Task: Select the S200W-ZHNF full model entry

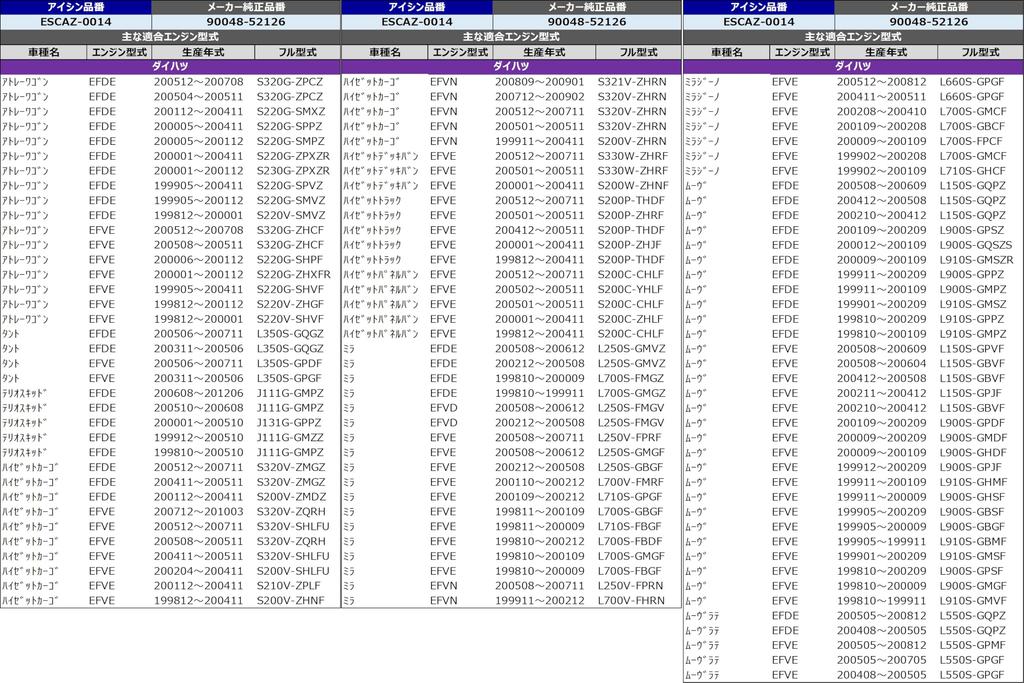Action: (x=632, y=185)
